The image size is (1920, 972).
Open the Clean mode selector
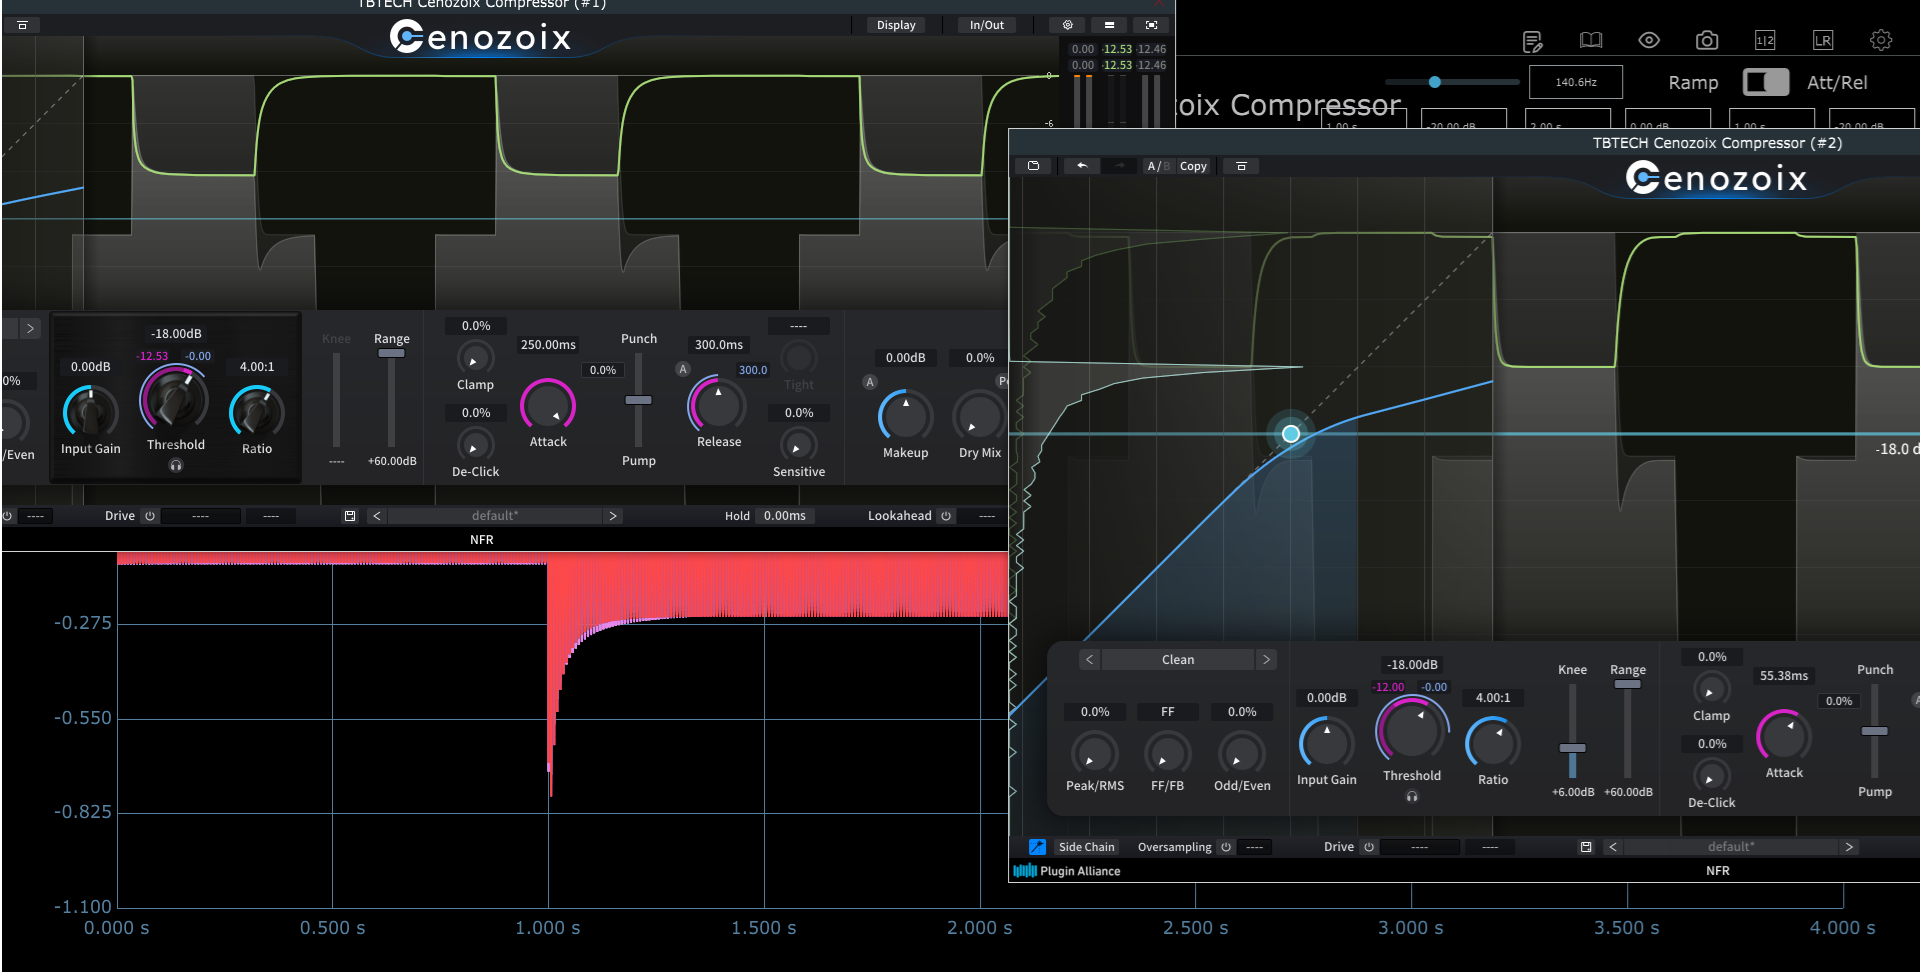point(1178,660)
